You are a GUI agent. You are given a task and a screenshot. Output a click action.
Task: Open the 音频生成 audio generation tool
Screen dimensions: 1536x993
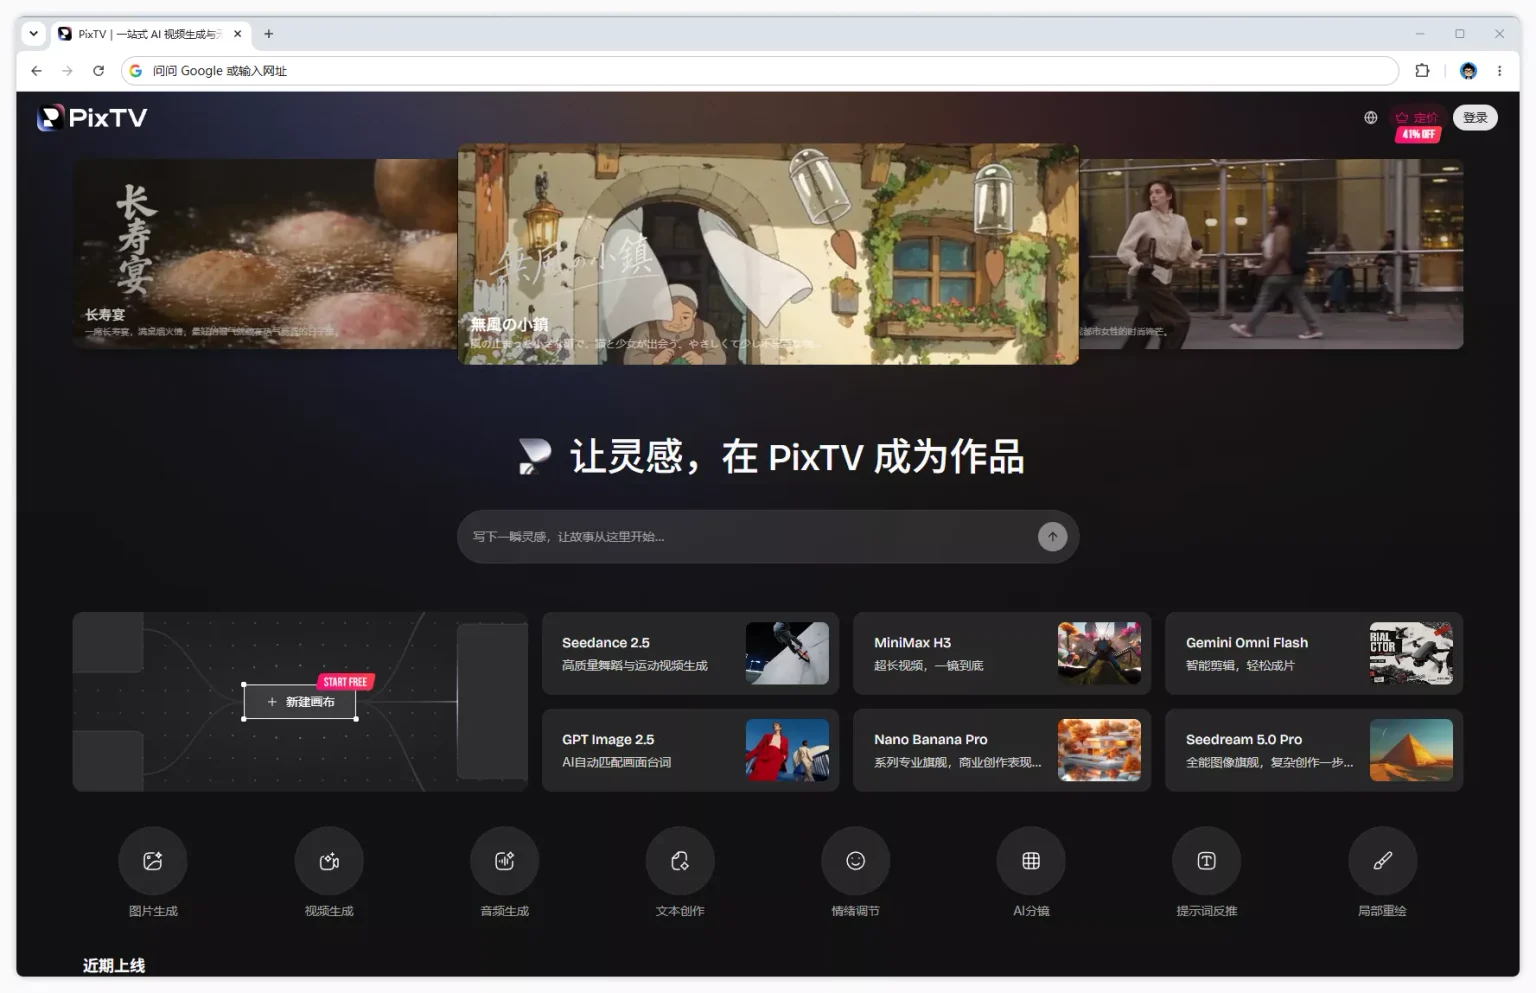504,861
